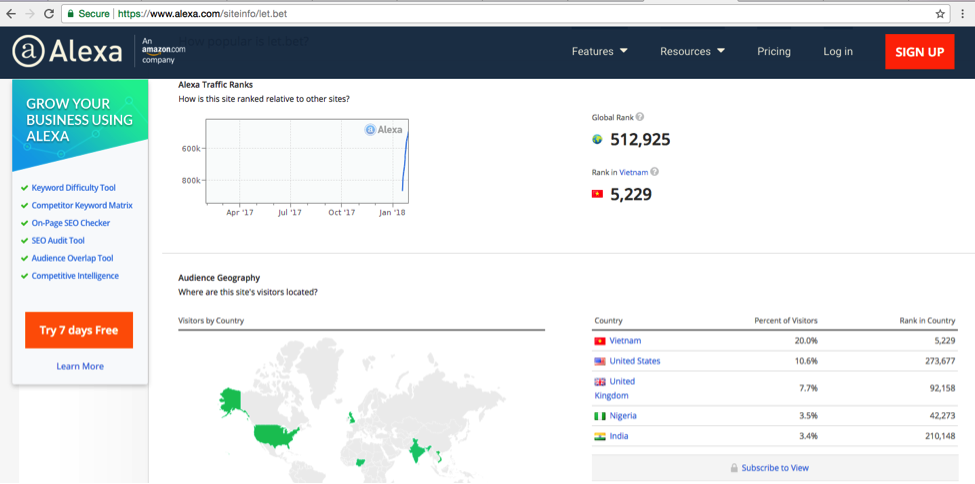Click the Global Rank value 512,925
This screenshot has height=484, width=975.
[x=640, y=140]
